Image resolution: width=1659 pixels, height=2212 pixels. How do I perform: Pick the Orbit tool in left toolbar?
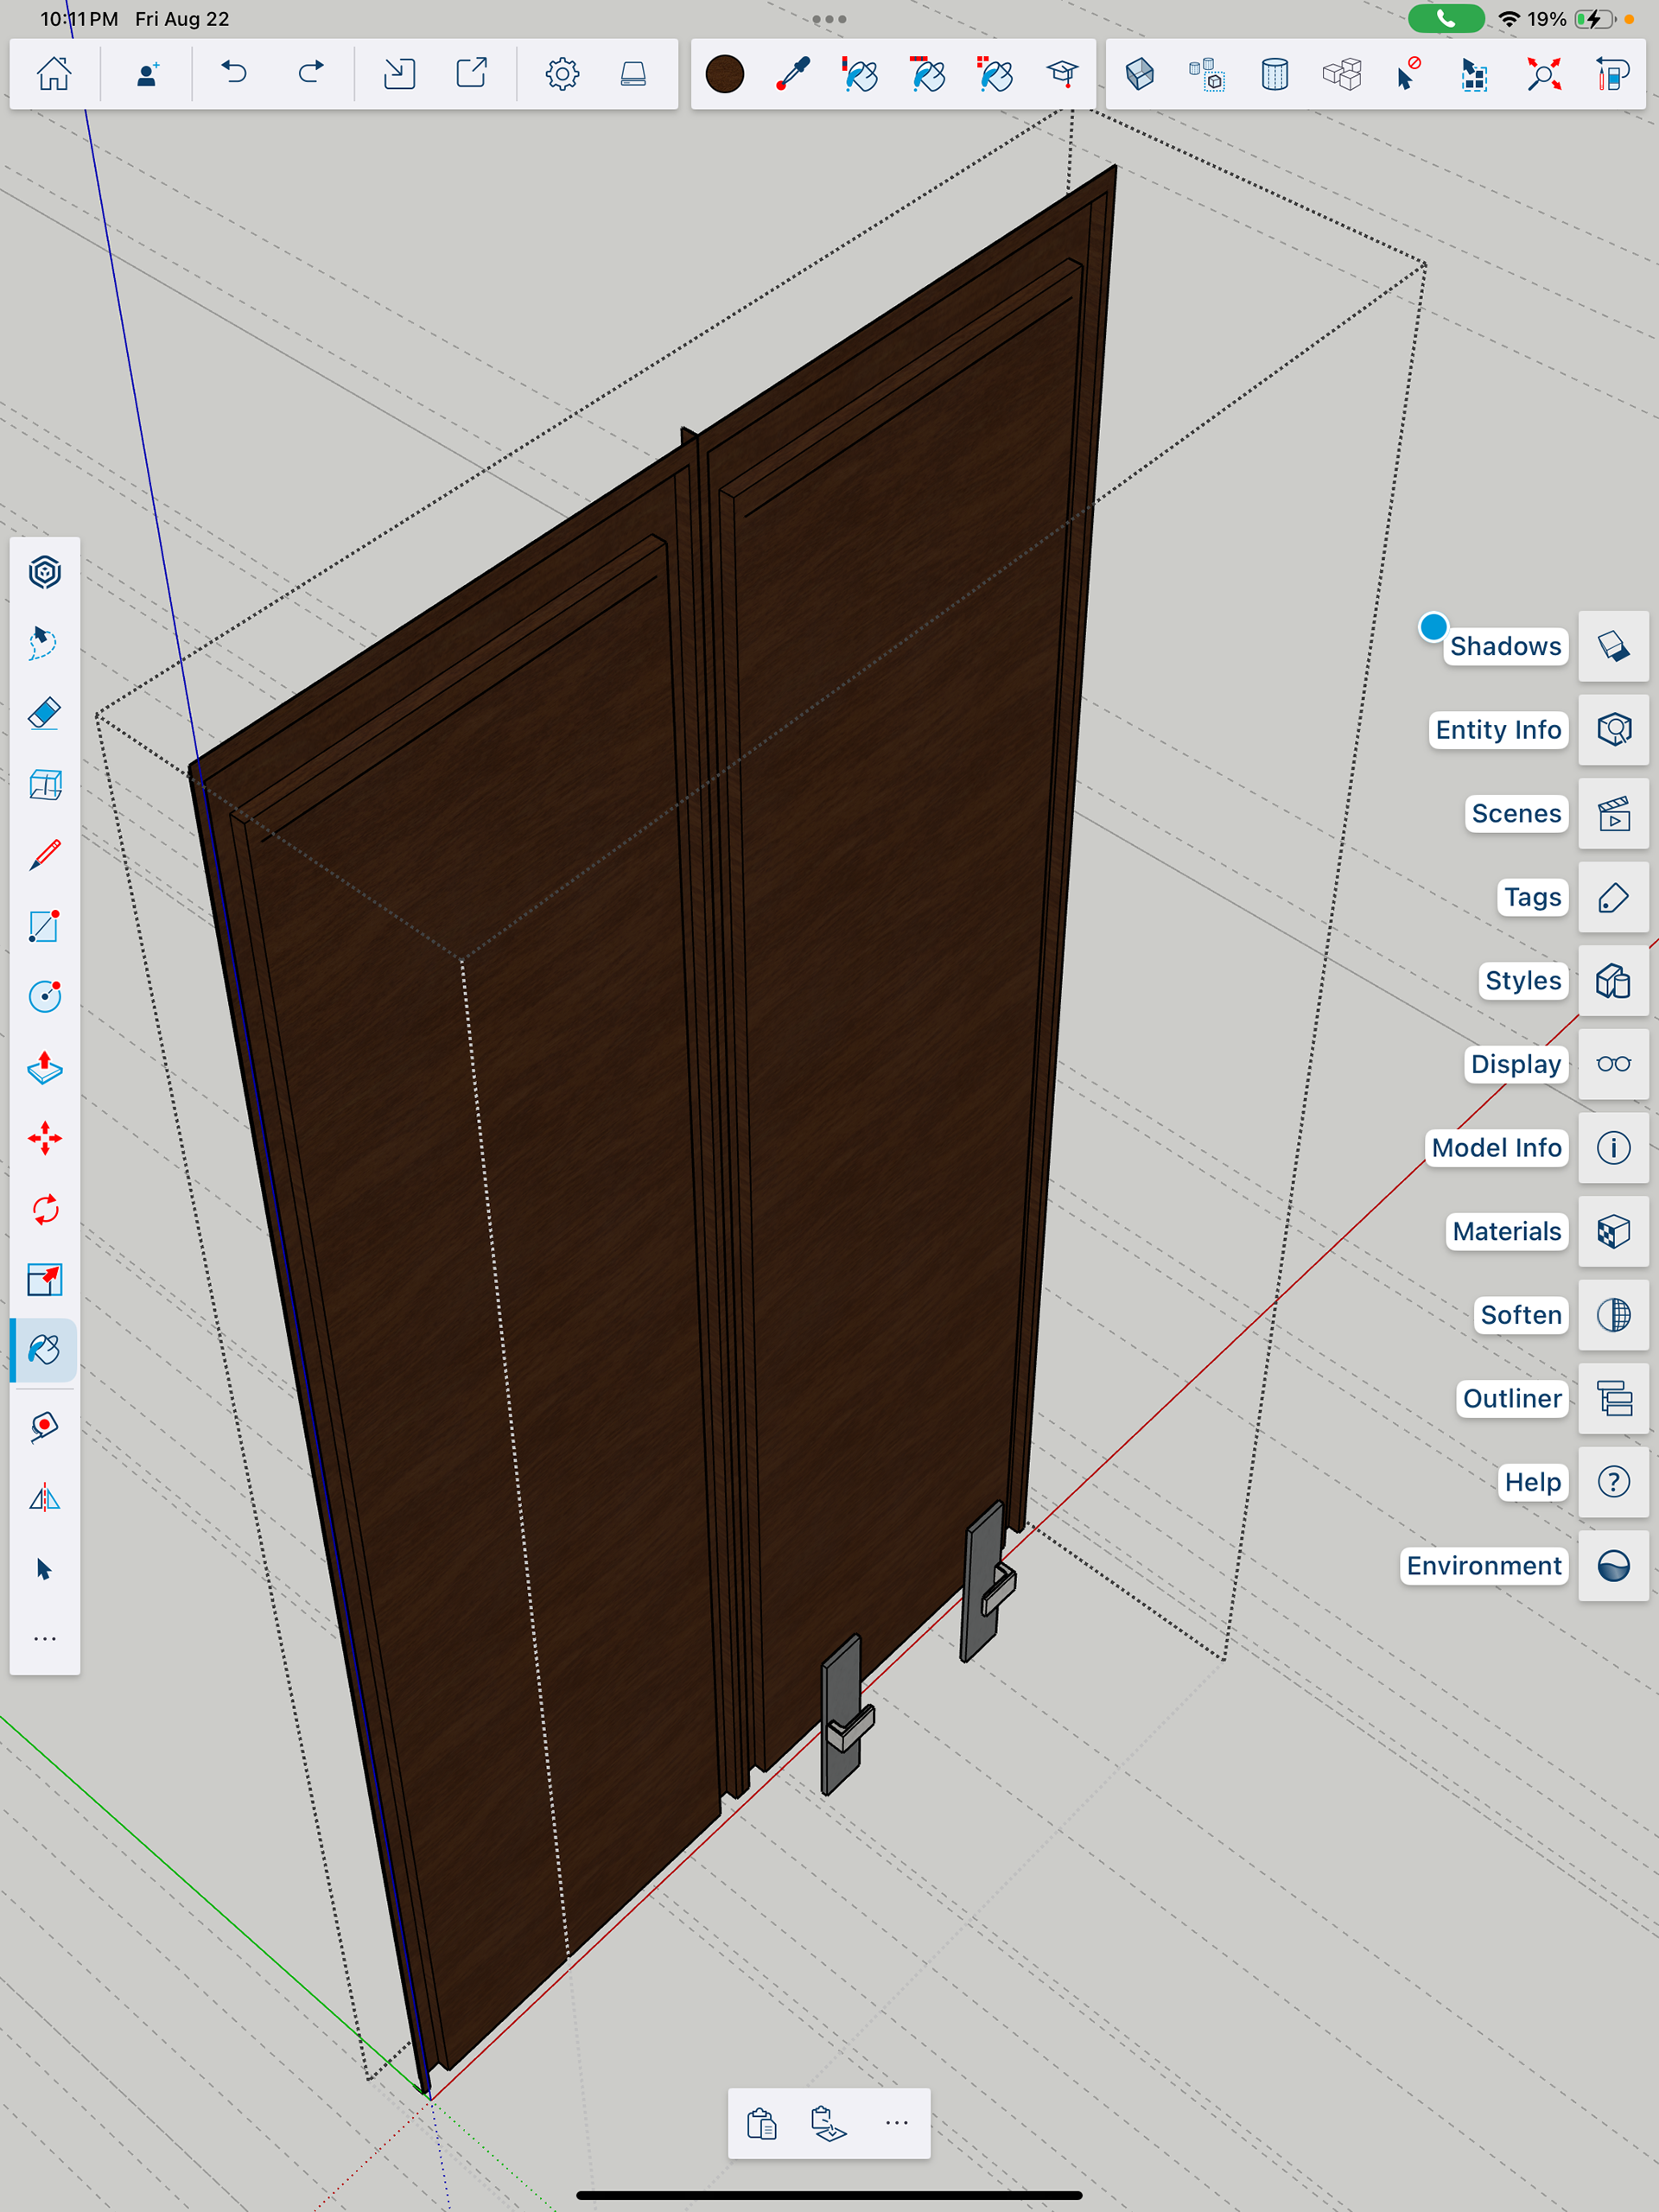[44, 573]
